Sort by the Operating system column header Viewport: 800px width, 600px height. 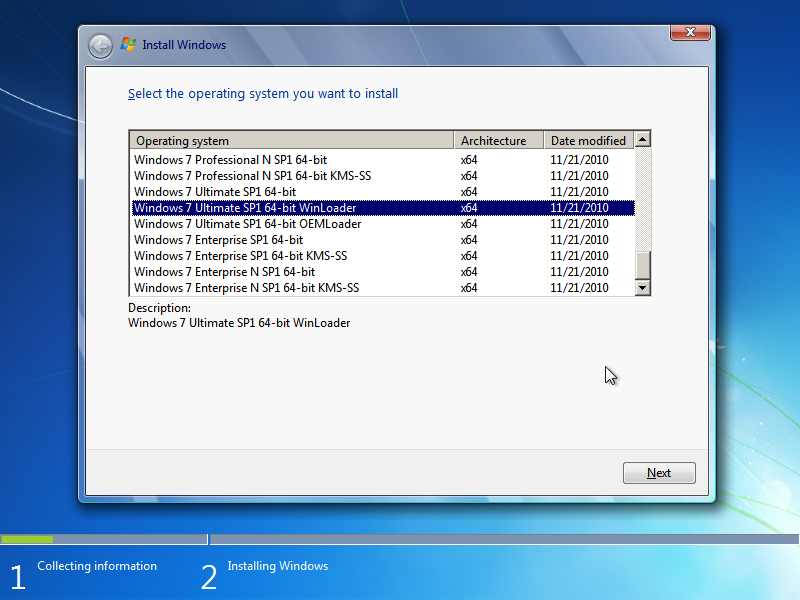[290, 140]
